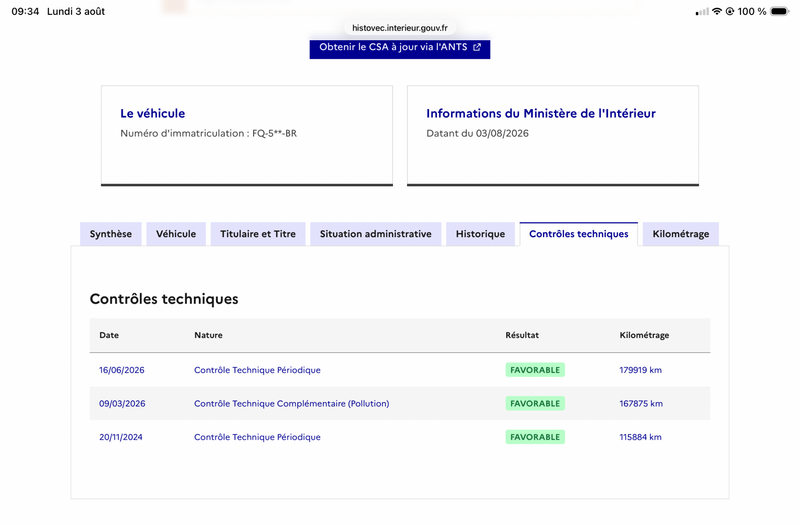Select the Situation administrative tab
800x525 pixels.
376,234
